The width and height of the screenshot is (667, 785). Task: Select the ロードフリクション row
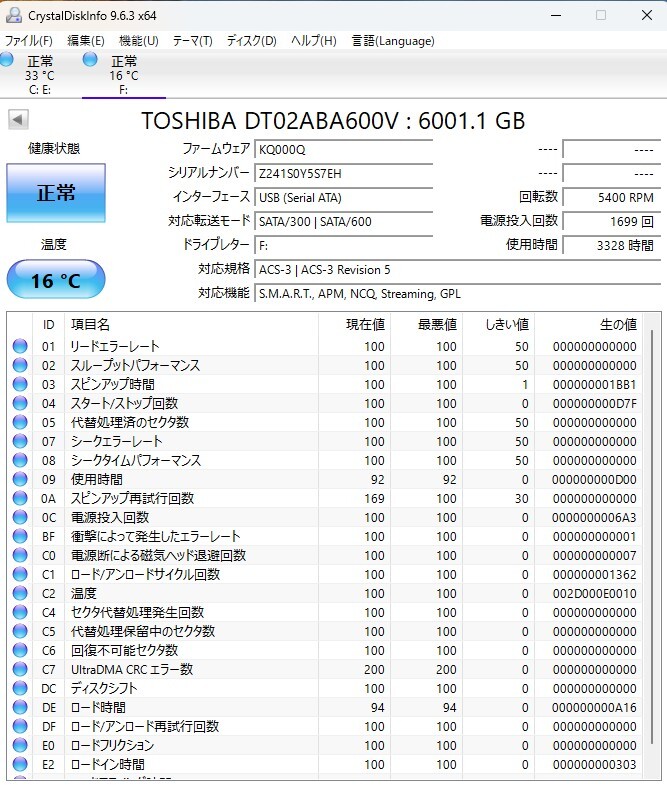tap(325, 746)
